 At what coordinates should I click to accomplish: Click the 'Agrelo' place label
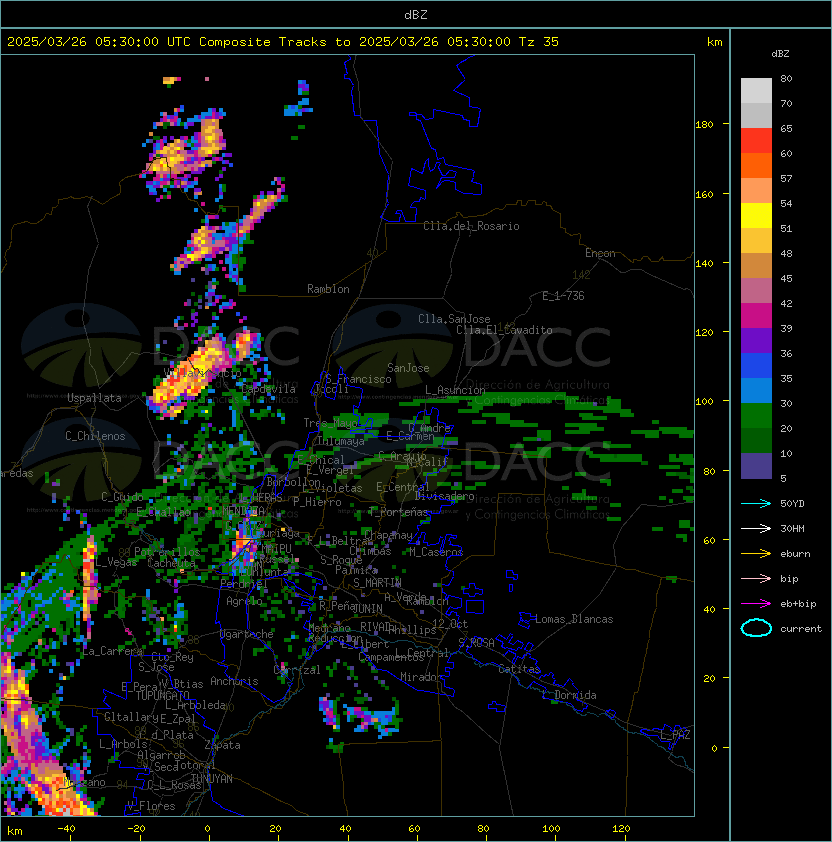tap(244, 601)
